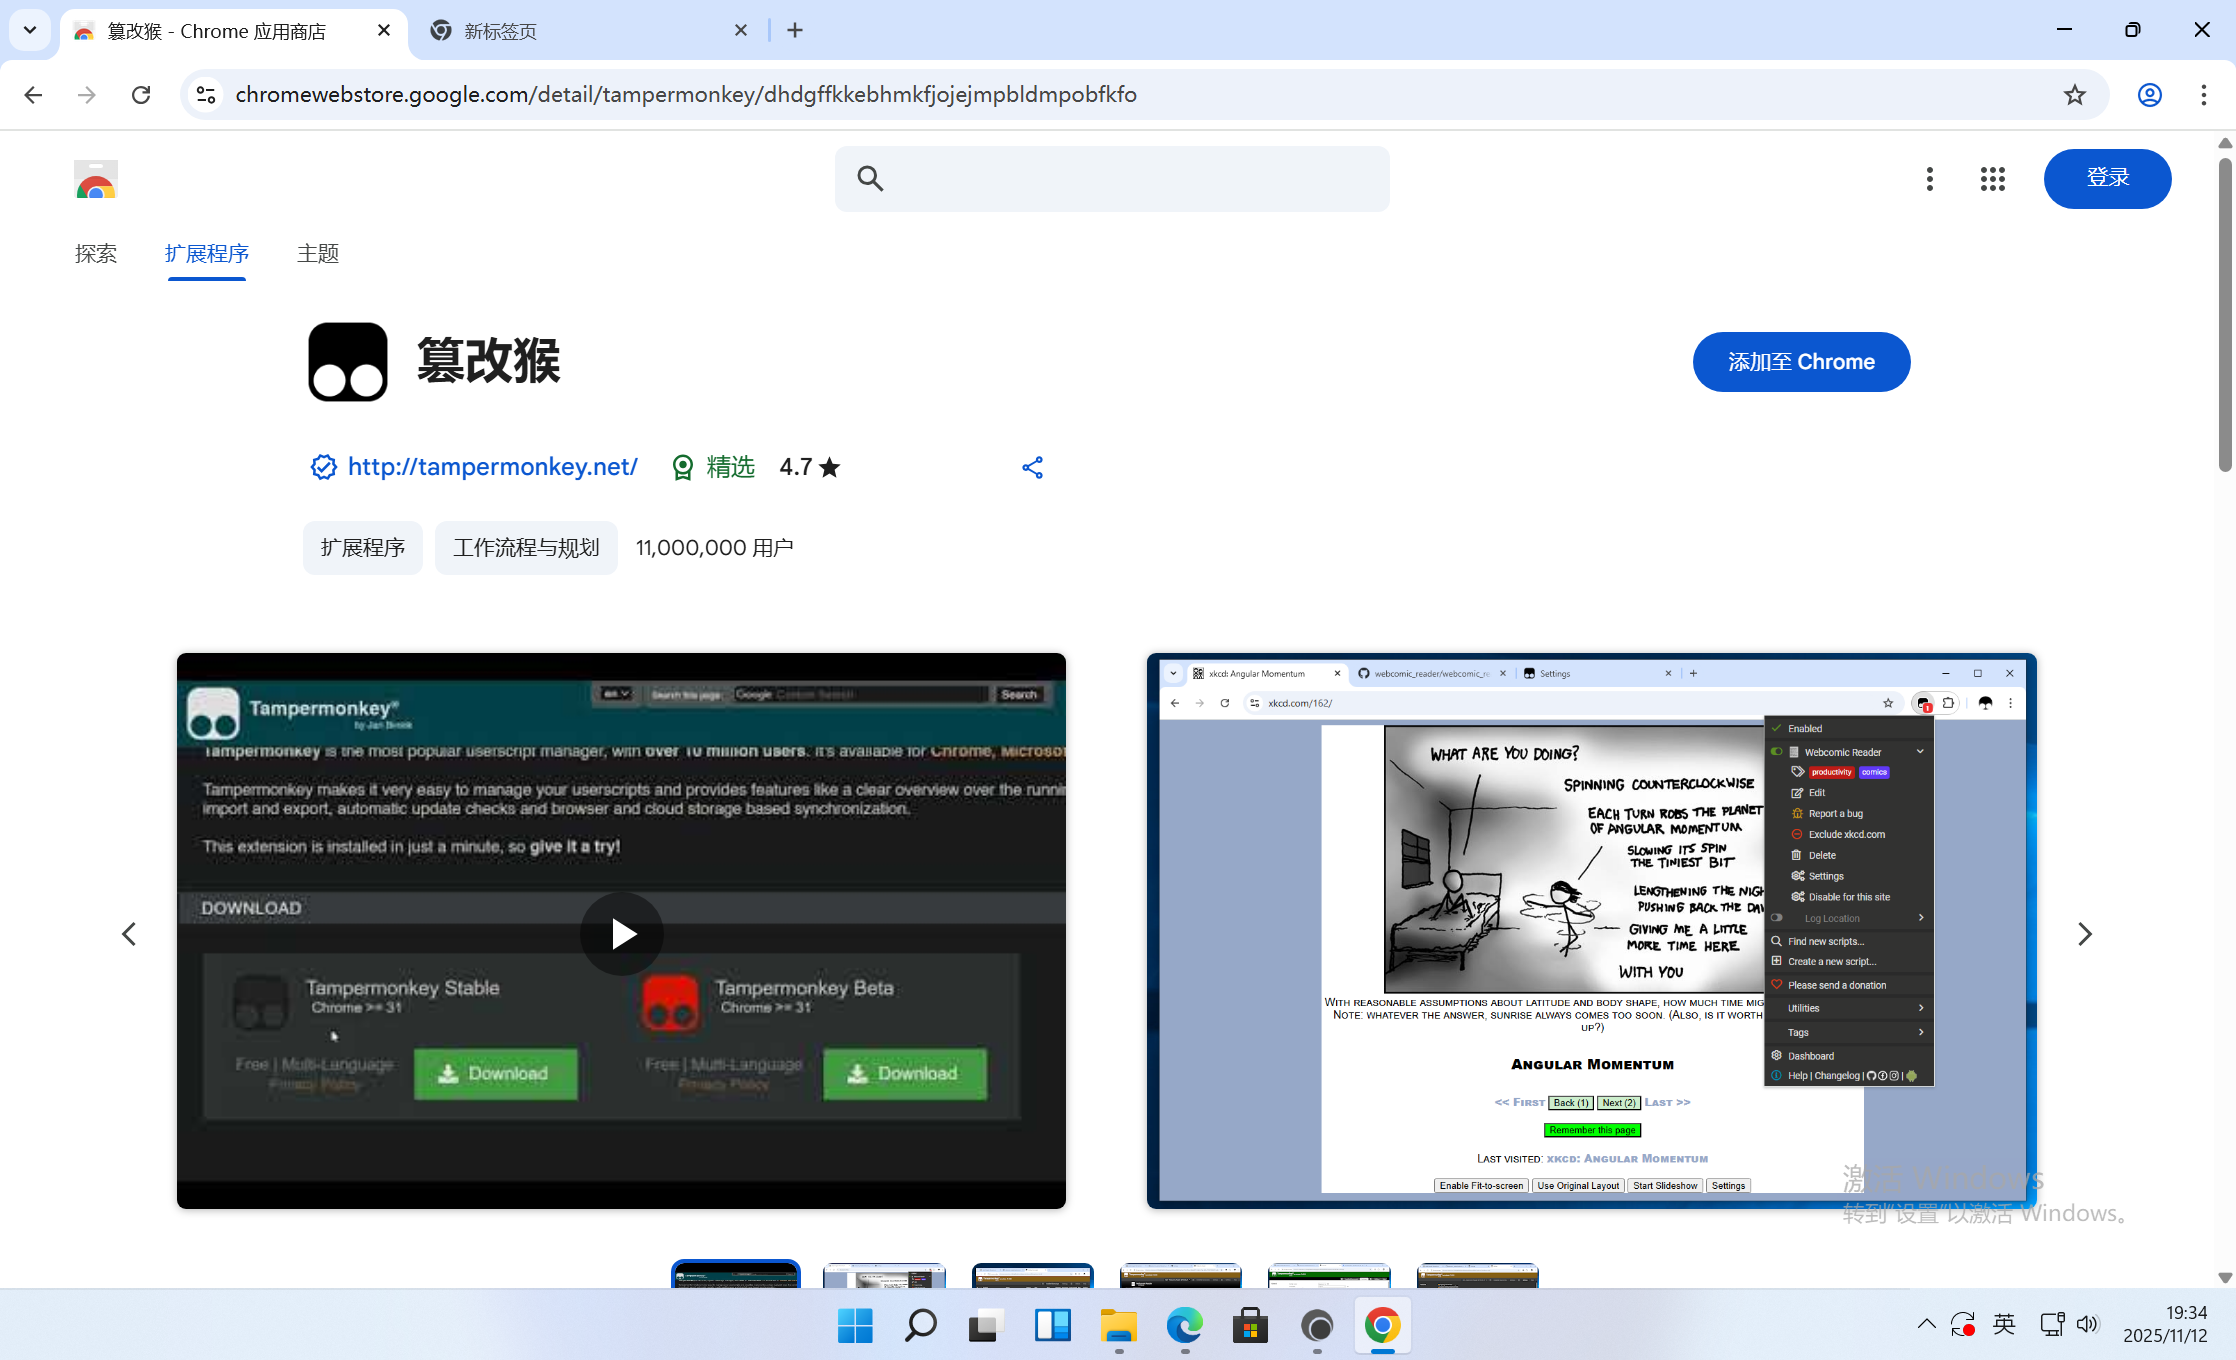Click the right arrow to view next screenshot
This screenshot has height=1360, width=2236.
(x=2084, y=933)
